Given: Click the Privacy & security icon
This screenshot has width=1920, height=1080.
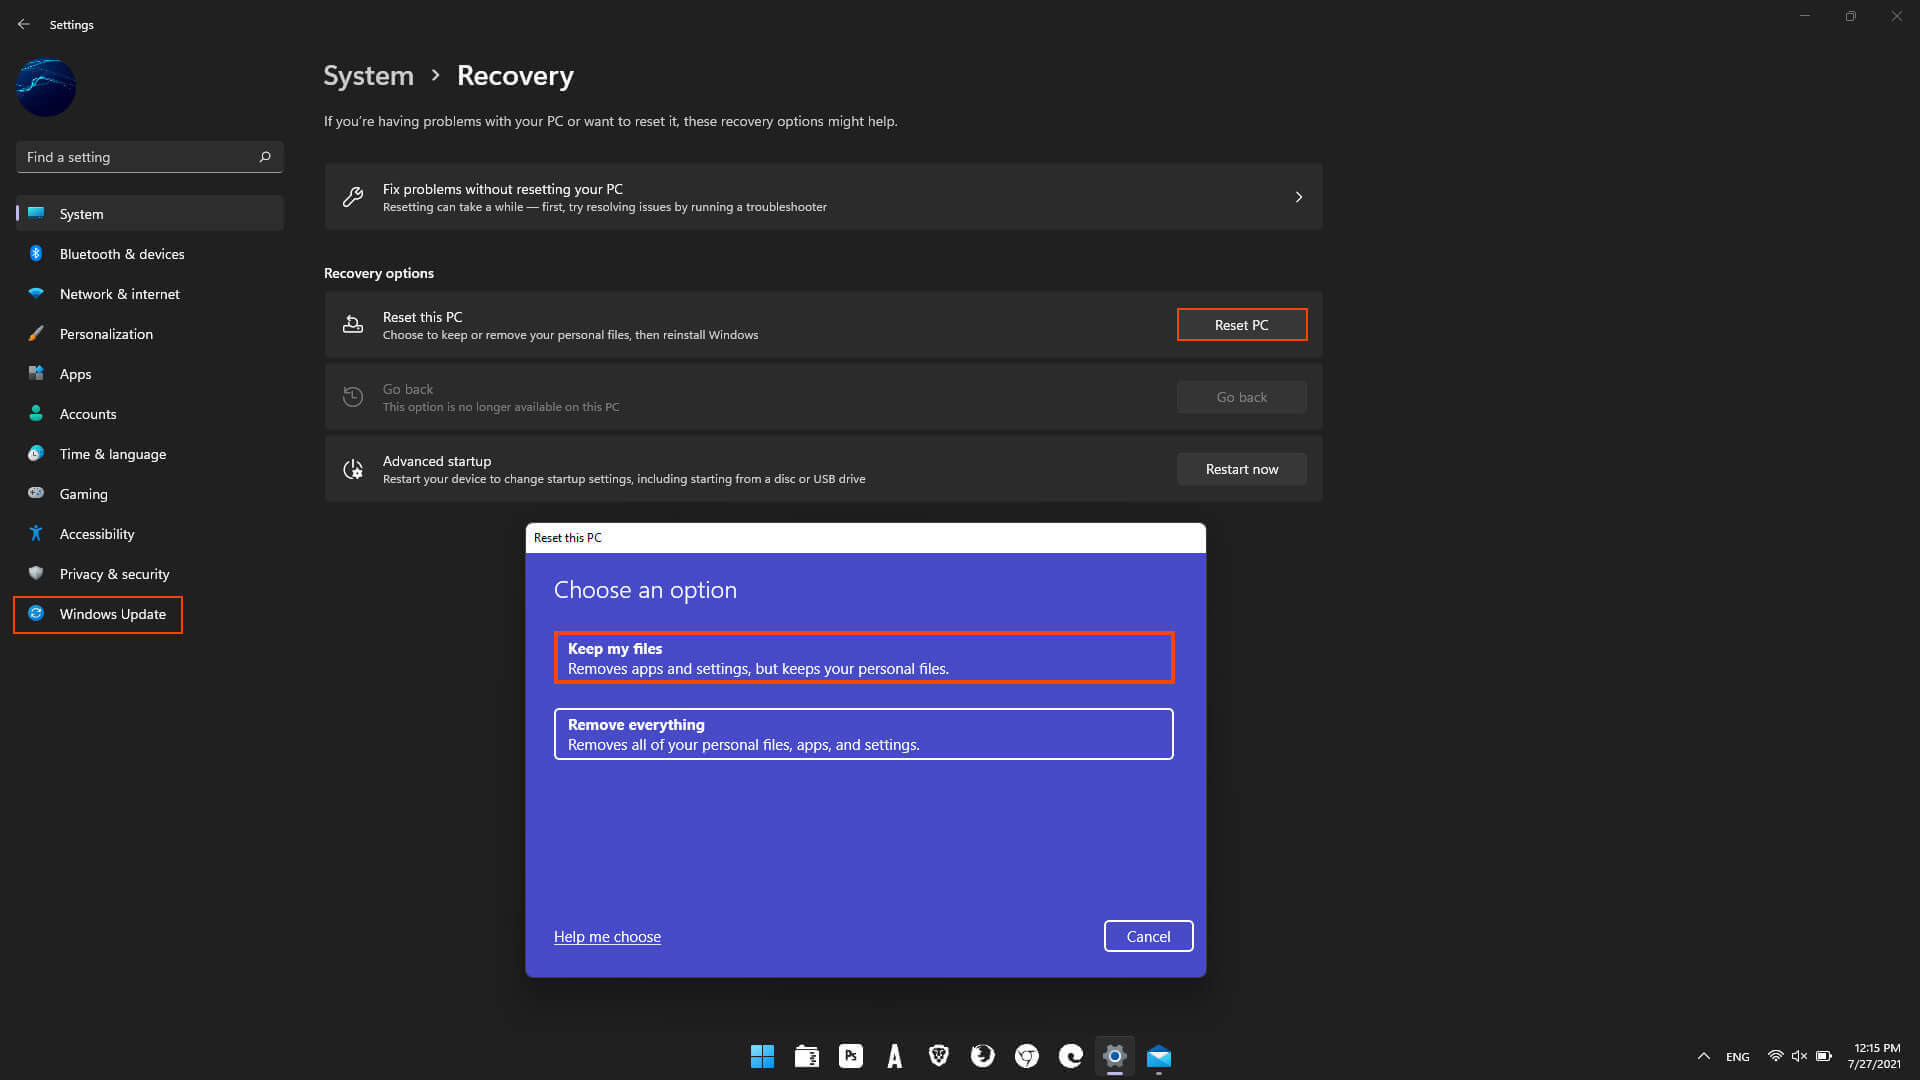Looking at the screenshot, I should (x=36, y=574).
